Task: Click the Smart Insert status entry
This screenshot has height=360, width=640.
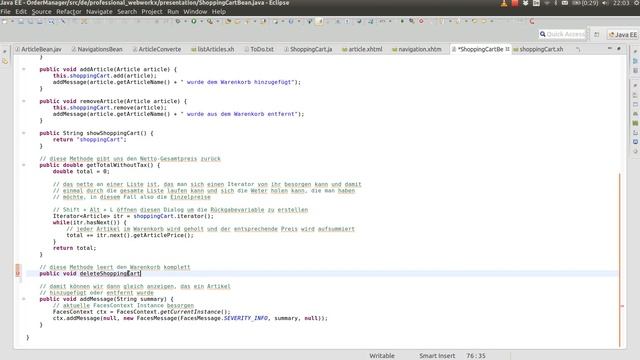Action: [437, 356]
